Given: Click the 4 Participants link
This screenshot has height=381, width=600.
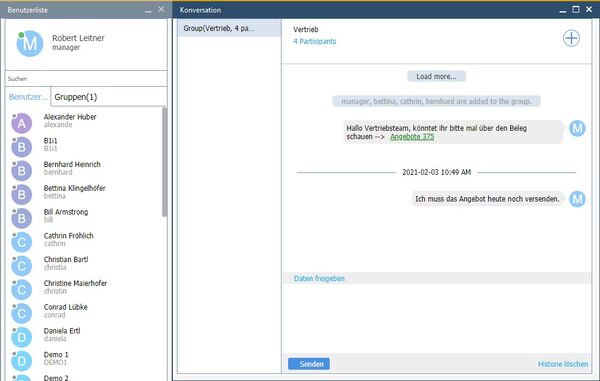Looking at the screenshot, I should tap(315, 41).
